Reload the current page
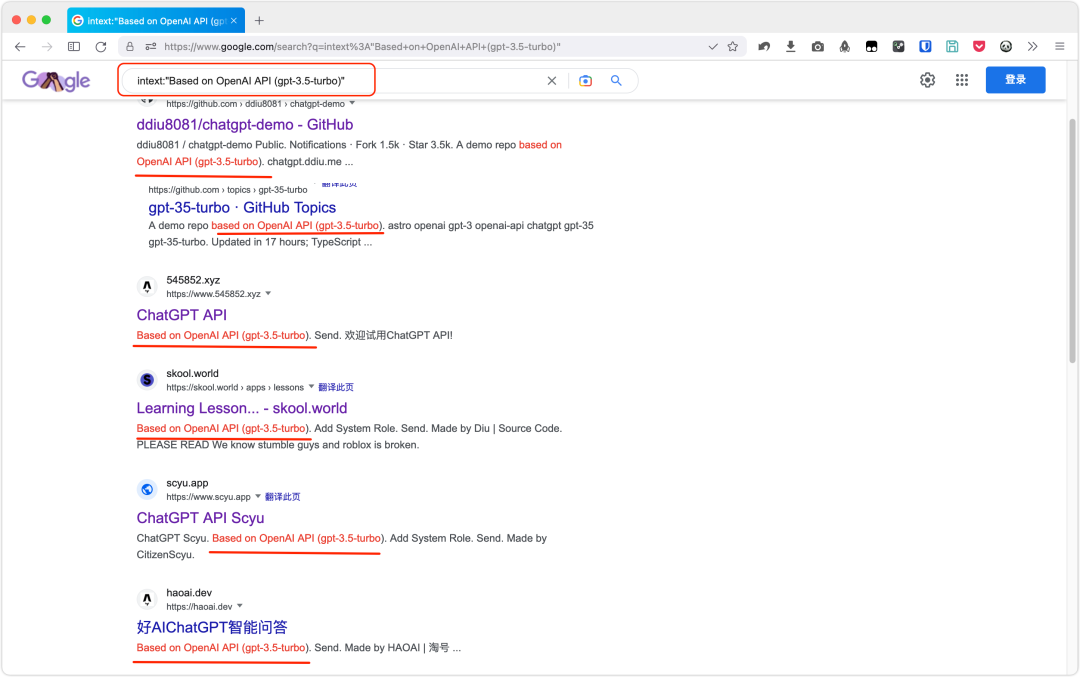The width and height of the screenshot is (1080, 677). point(101,46)
